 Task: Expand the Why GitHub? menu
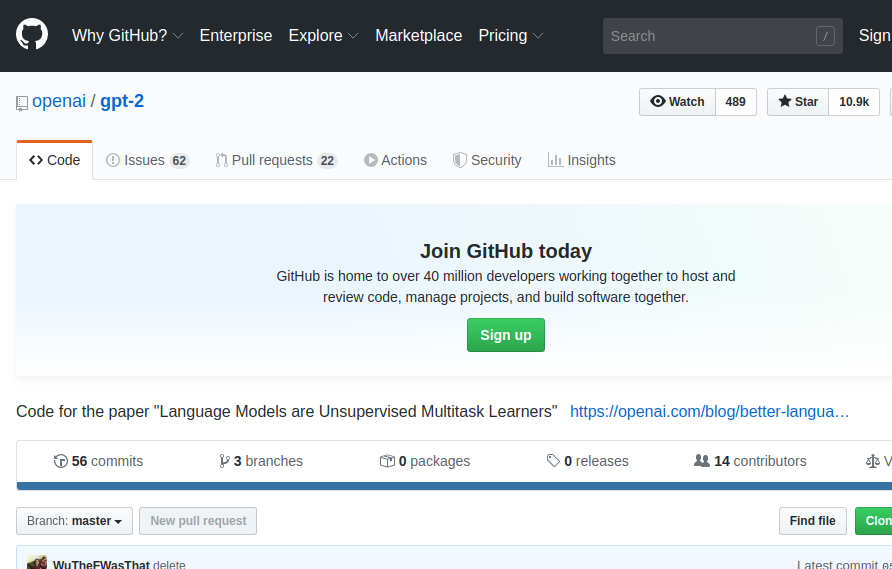click(127, 35)
